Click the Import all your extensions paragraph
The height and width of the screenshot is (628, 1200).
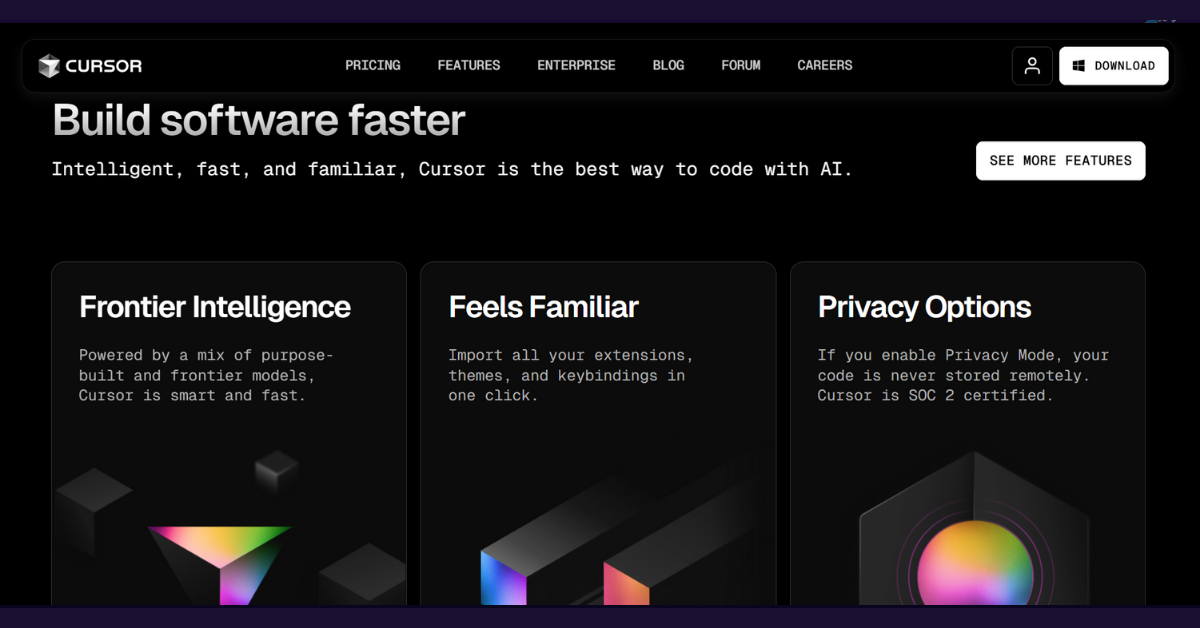click(x=571, y=375)
